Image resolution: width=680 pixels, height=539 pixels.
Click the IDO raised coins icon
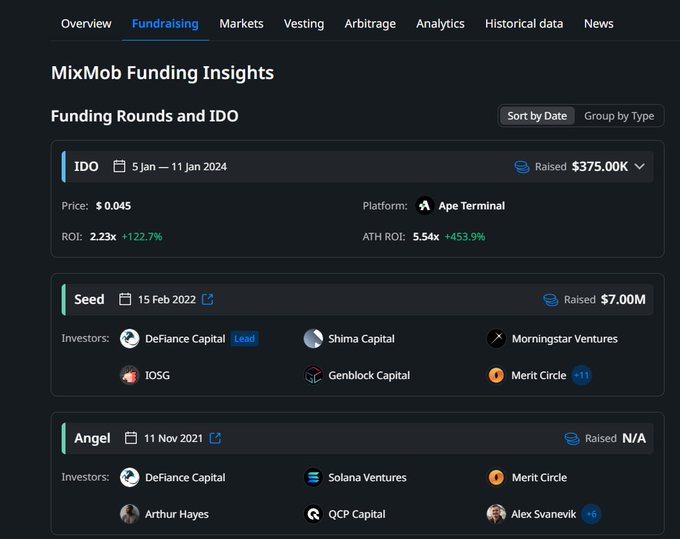tap(522, 167)
